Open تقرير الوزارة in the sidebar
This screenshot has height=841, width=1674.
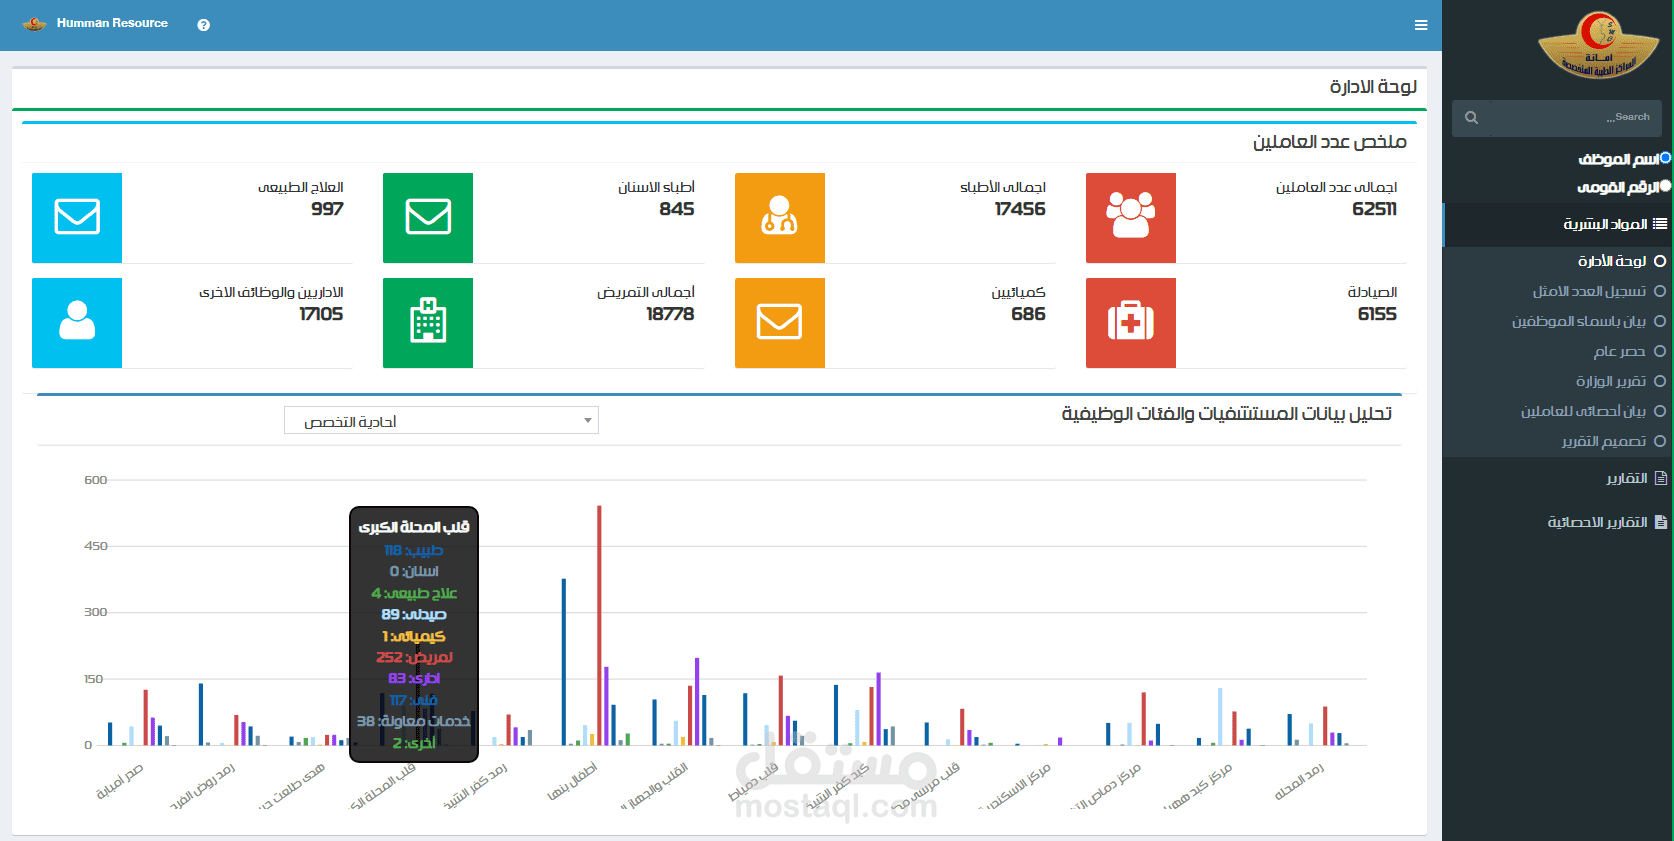[1610, 381]
